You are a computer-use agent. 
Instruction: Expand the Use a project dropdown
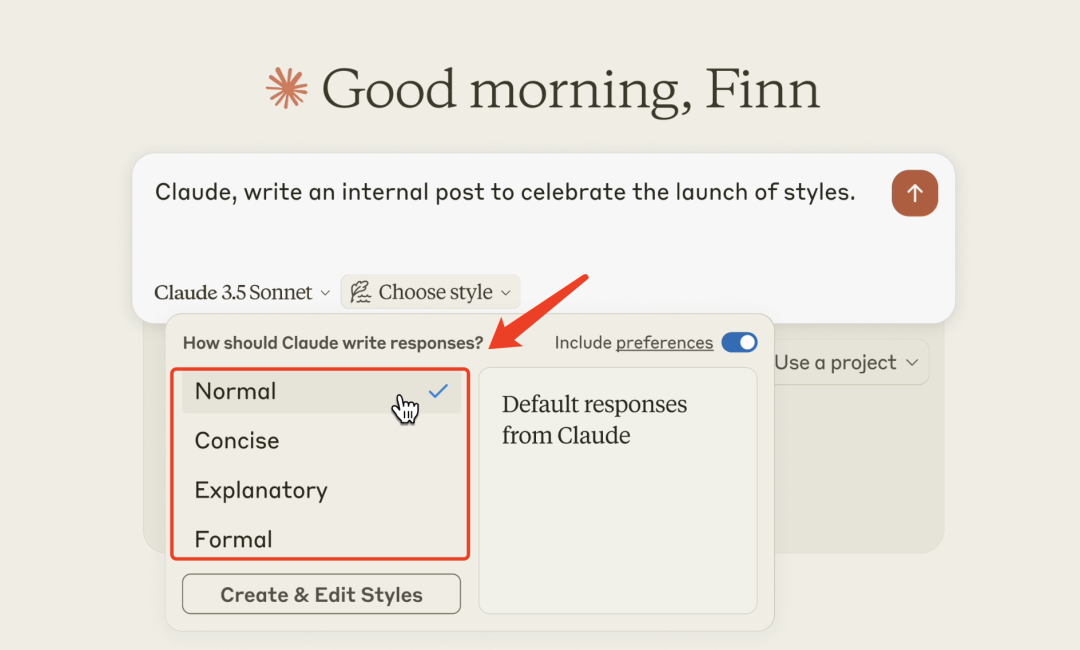point(847,362)
